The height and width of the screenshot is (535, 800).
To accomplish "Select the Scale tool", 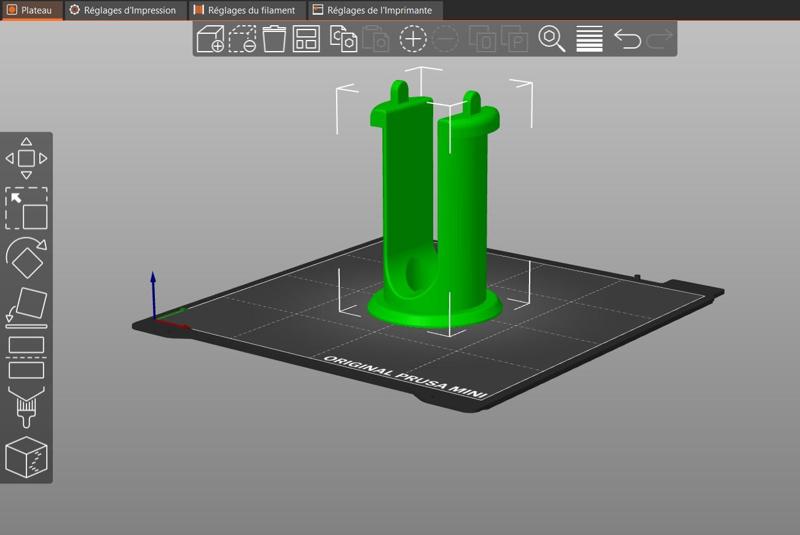I will [x=27, y=209].
